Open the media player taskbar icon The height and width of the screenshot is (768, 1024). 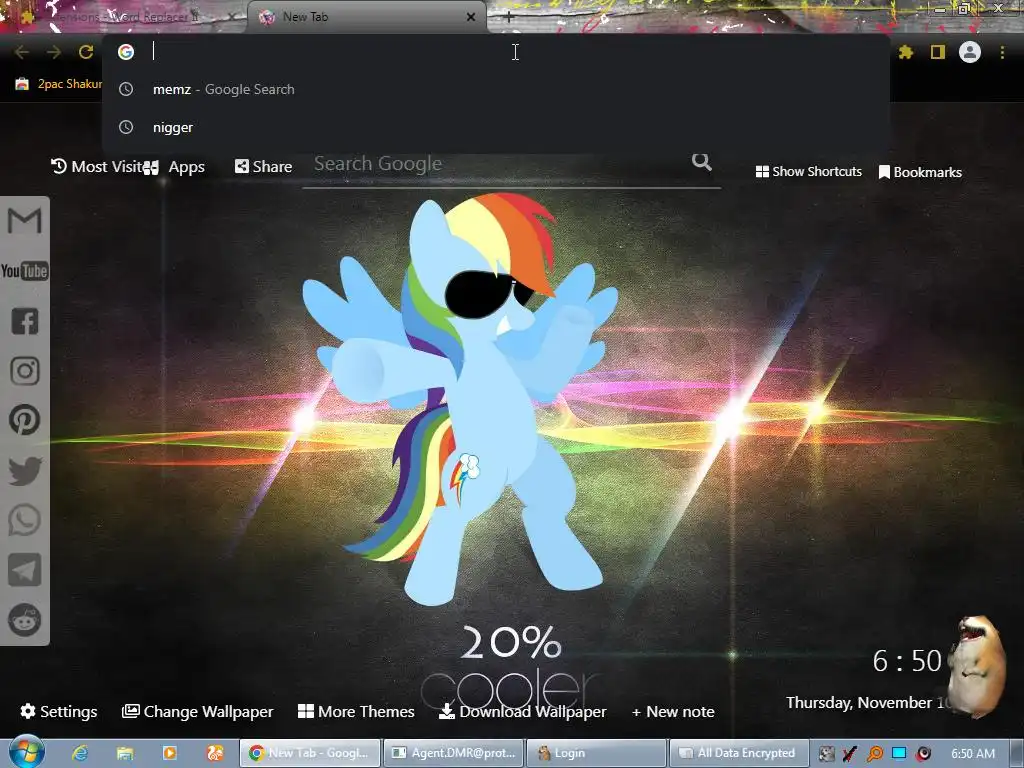[x=169, y=753]
